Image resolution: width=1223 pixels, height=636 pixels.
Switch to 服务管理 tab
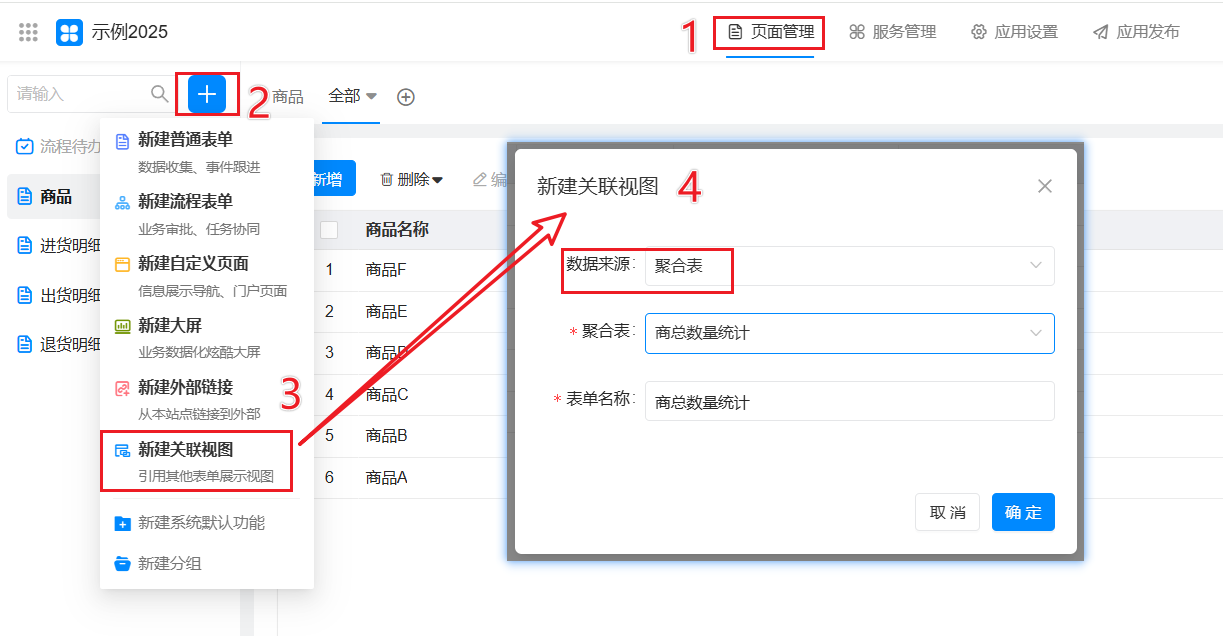pos(892,32)
